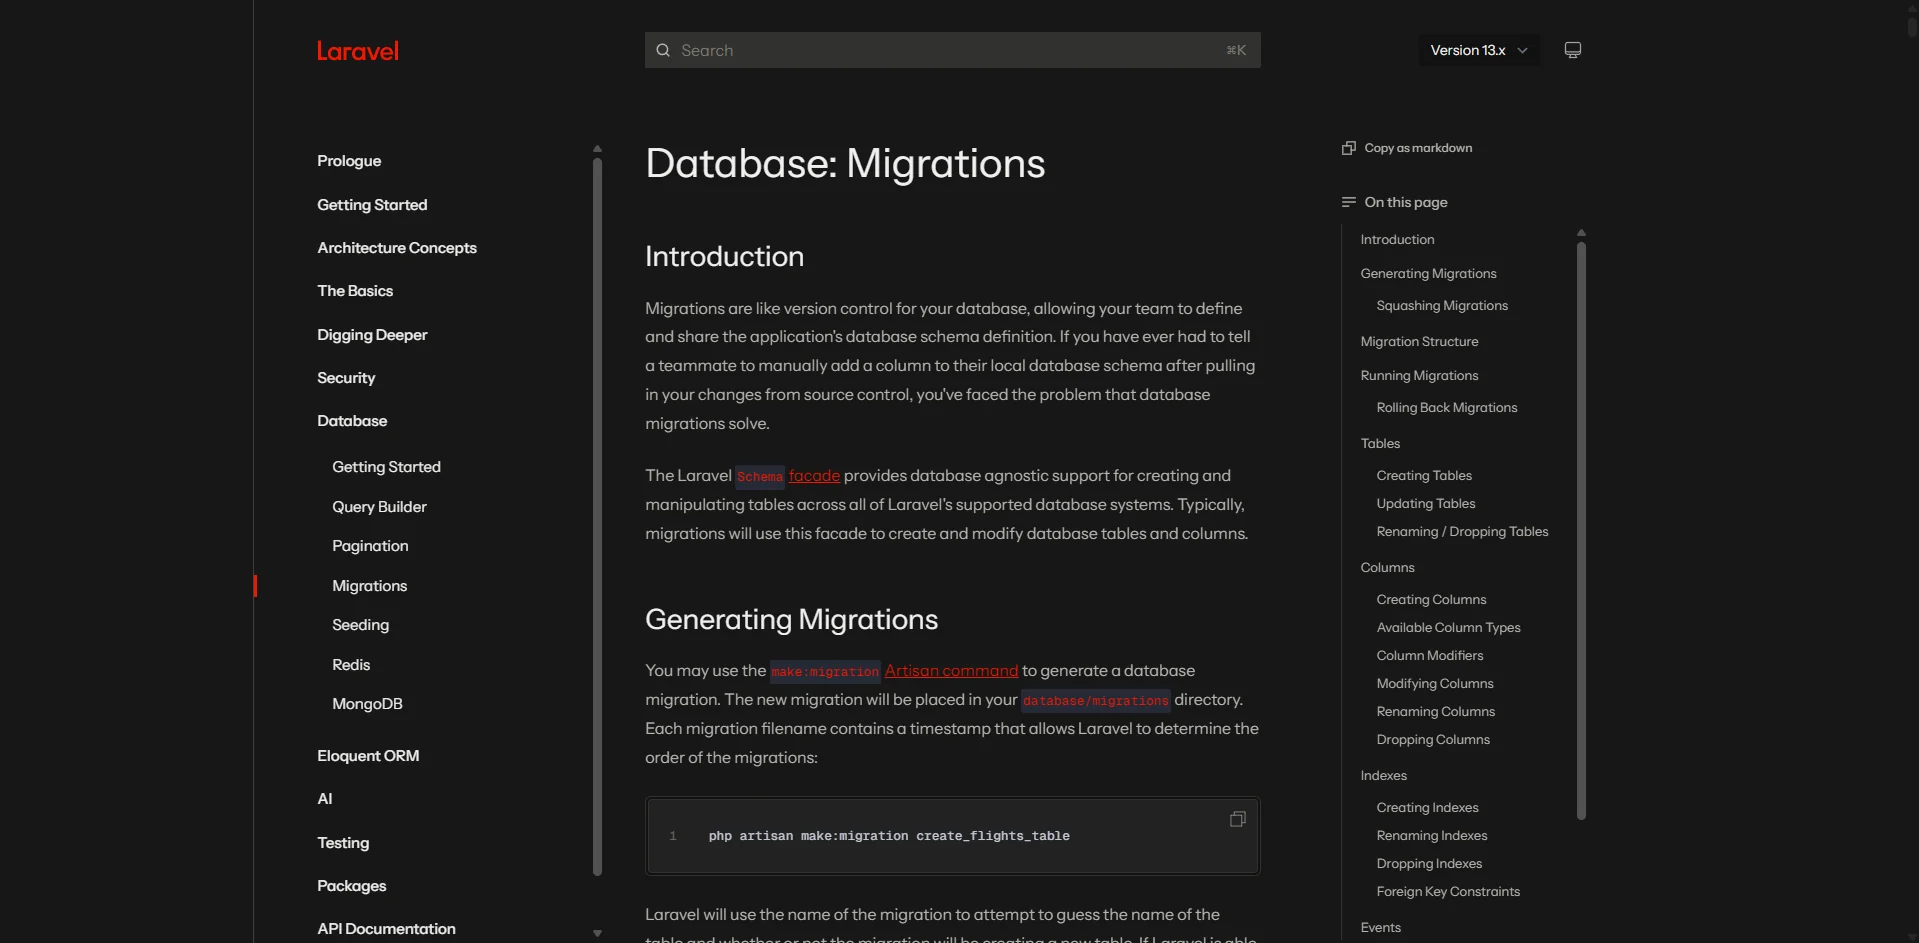1919x943 pixels.
Task: Jump to Renaming Indexes section
Action: [x=1432, y=836]
